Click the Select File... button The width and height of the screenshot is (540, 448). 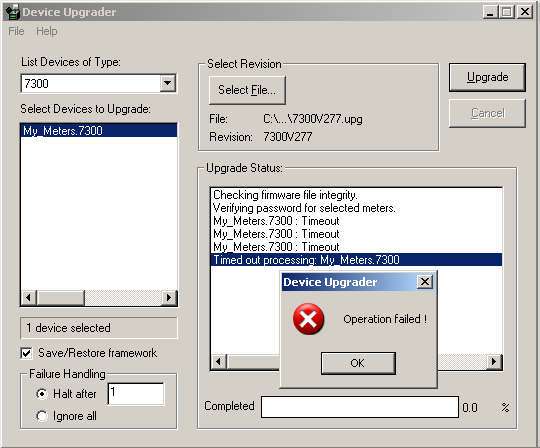[x=247, y=90]
